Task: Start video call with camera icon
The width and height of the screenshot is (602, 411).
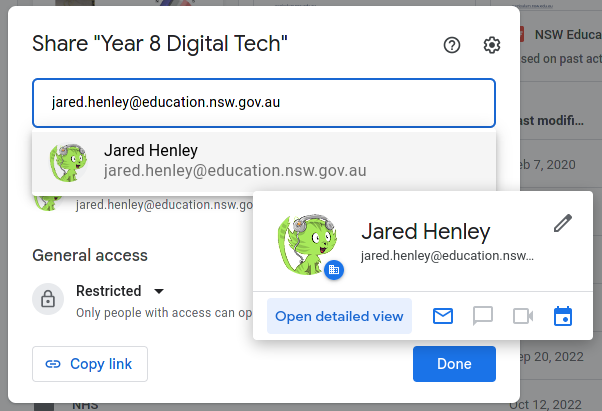Action: (x=523, y=316)
